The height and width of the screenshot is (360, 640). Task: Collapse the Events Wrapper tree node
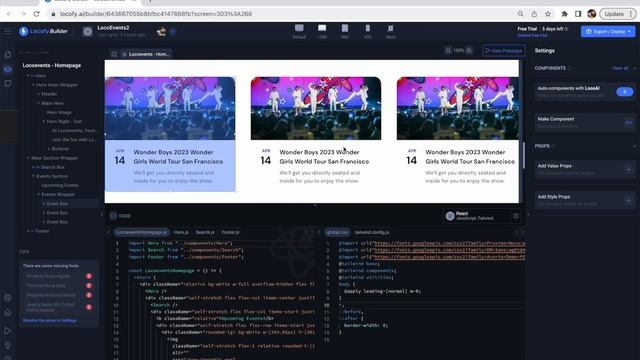[x=39, y=194]
